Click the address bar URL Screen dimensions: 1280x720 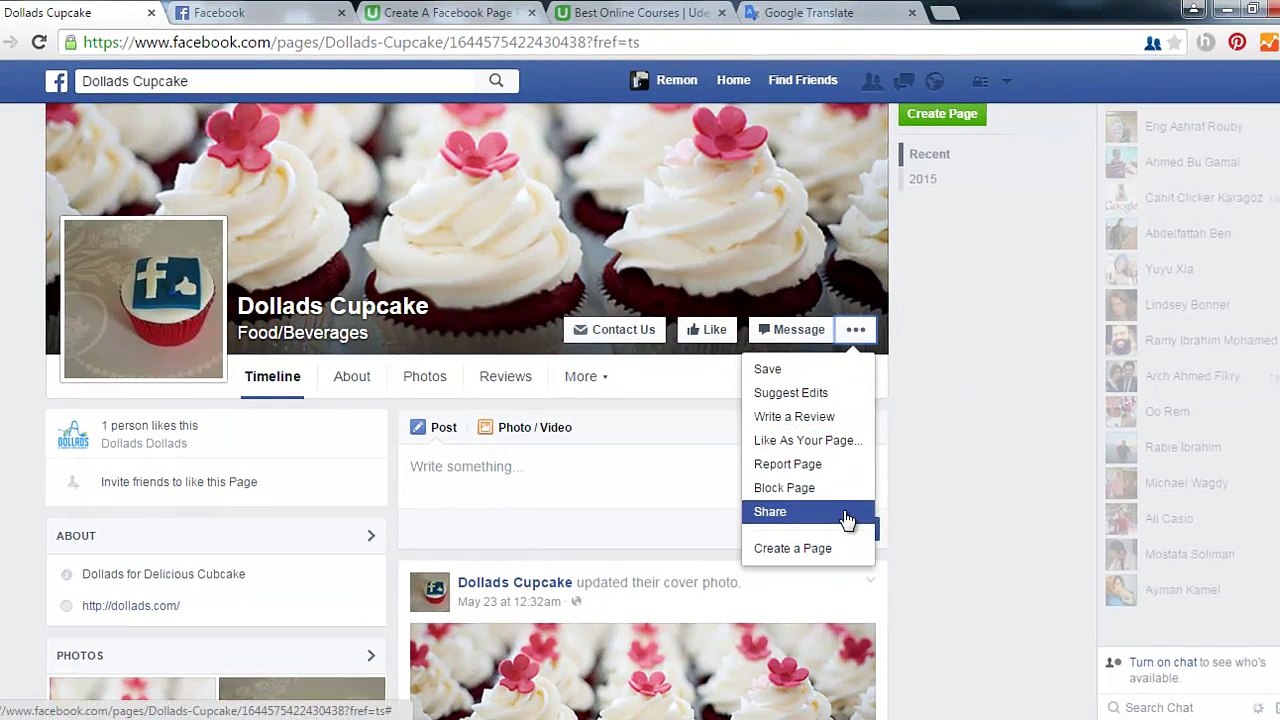361,43
